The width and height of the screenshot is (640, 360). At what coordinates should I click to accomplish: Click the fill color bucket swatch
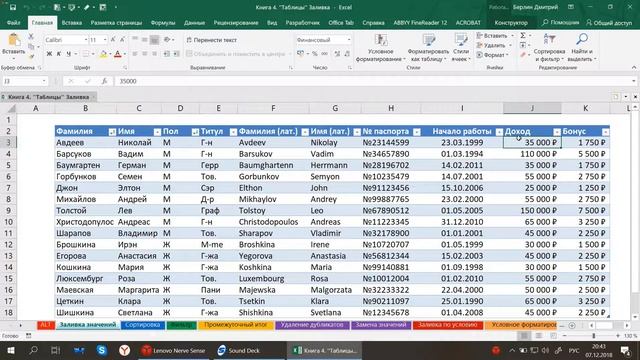click(103, 54)
